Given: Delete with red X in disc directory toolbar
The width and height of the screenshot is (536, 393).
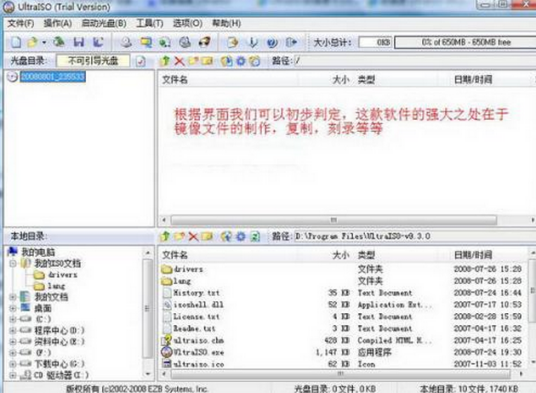Looking at the screenshot, I should click(x=179, y=61).
